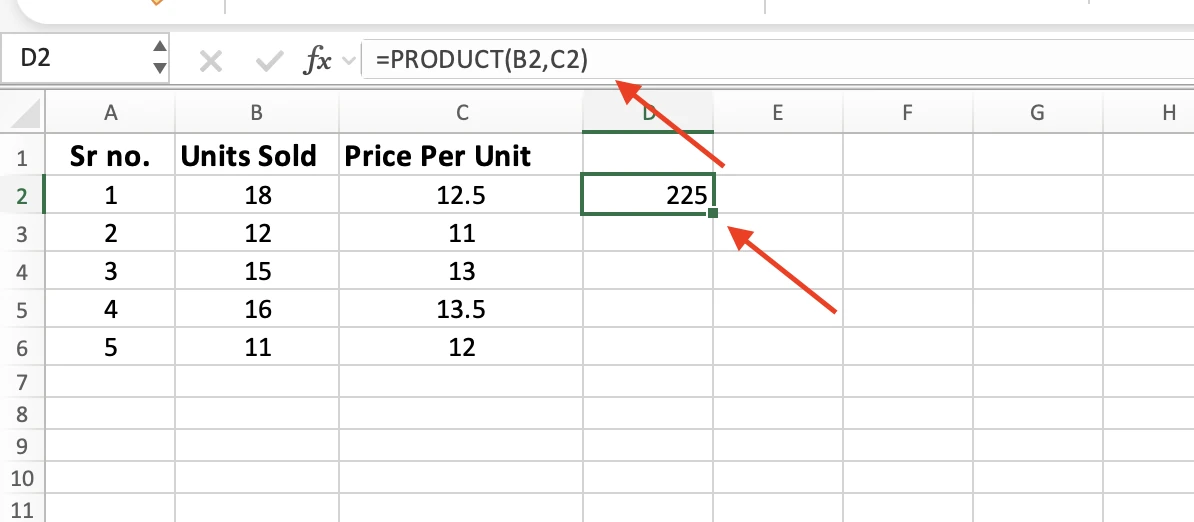This screenshot has width=1194, height=522.
Task: Click the Select All corner triangle
Action: point(23,113)
